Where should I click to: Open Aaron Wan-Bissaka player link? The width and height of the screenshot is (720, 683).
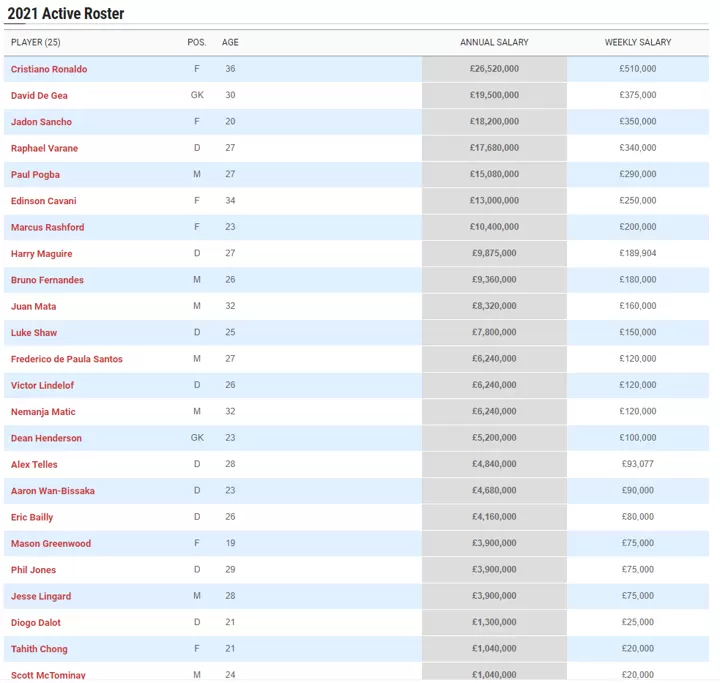click(x=53, y=491)
